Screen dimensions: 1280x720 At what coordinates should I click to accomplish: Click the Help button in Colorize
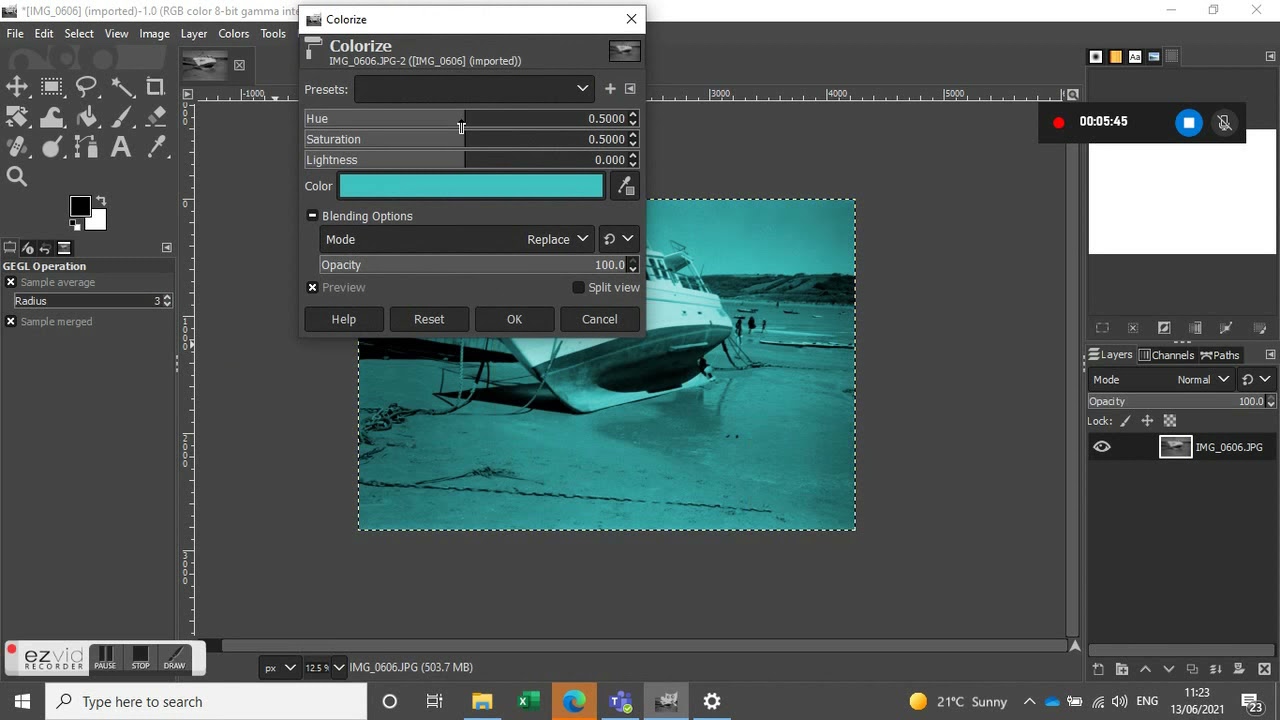[344, 319]
